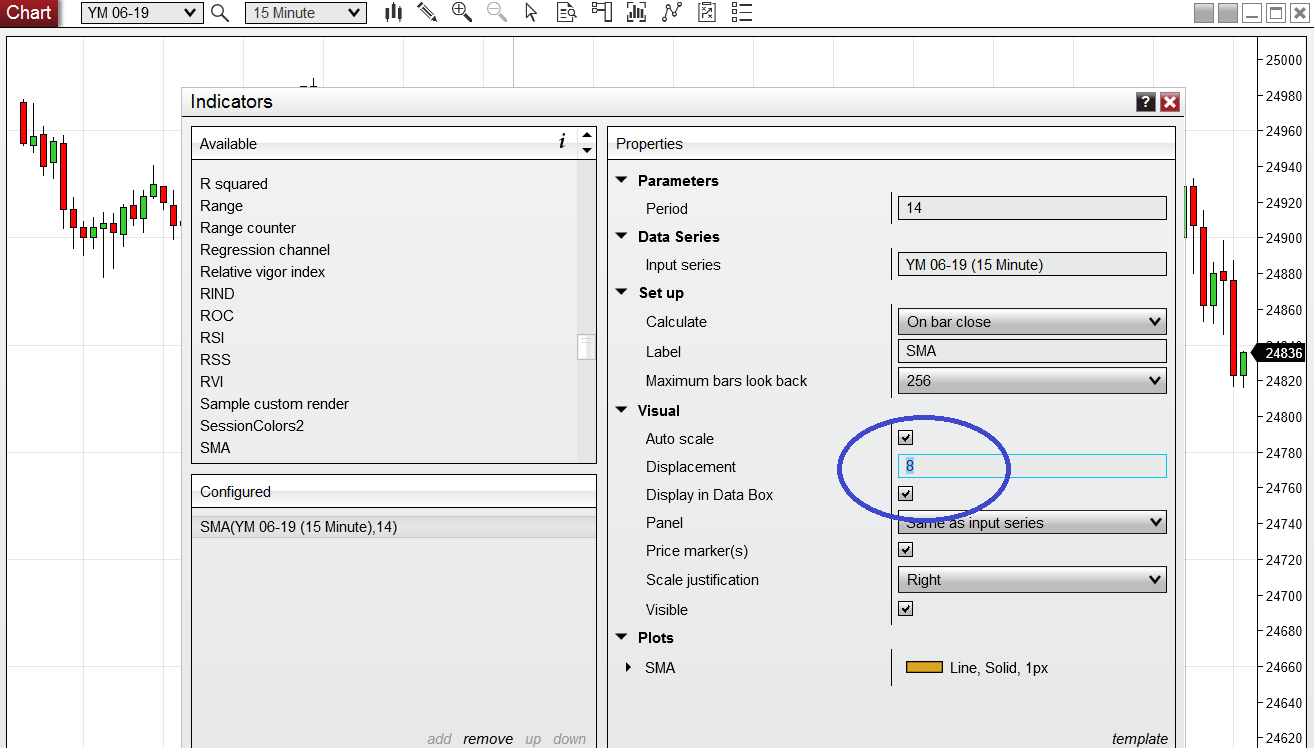The image size is (1314, 748).
Task: Select Range counter indicator
Action: pos(248,228)
